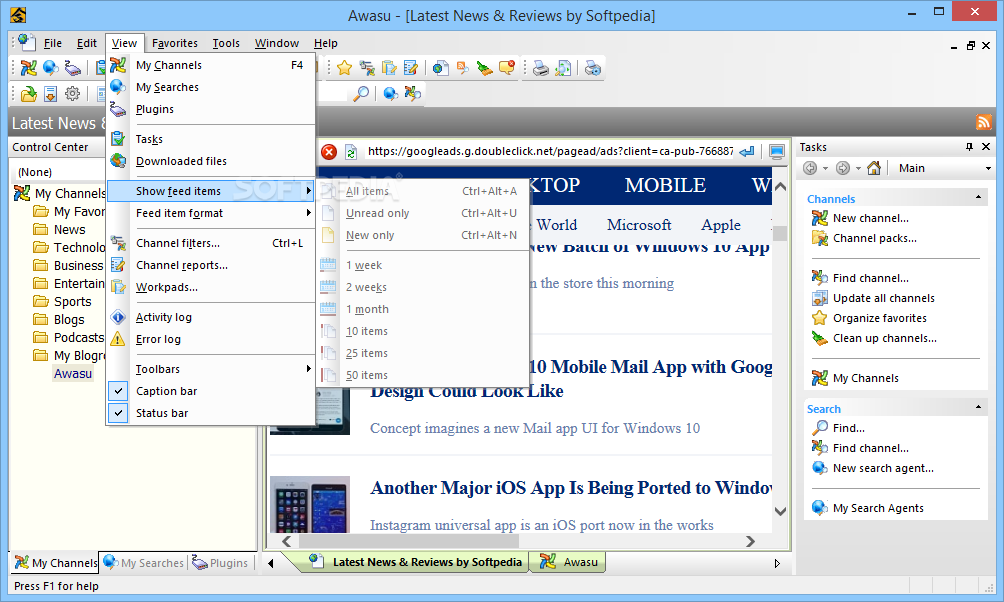Click the Clean up channels... link
This screenshot has width=1004, height=602.
point(885,338)
